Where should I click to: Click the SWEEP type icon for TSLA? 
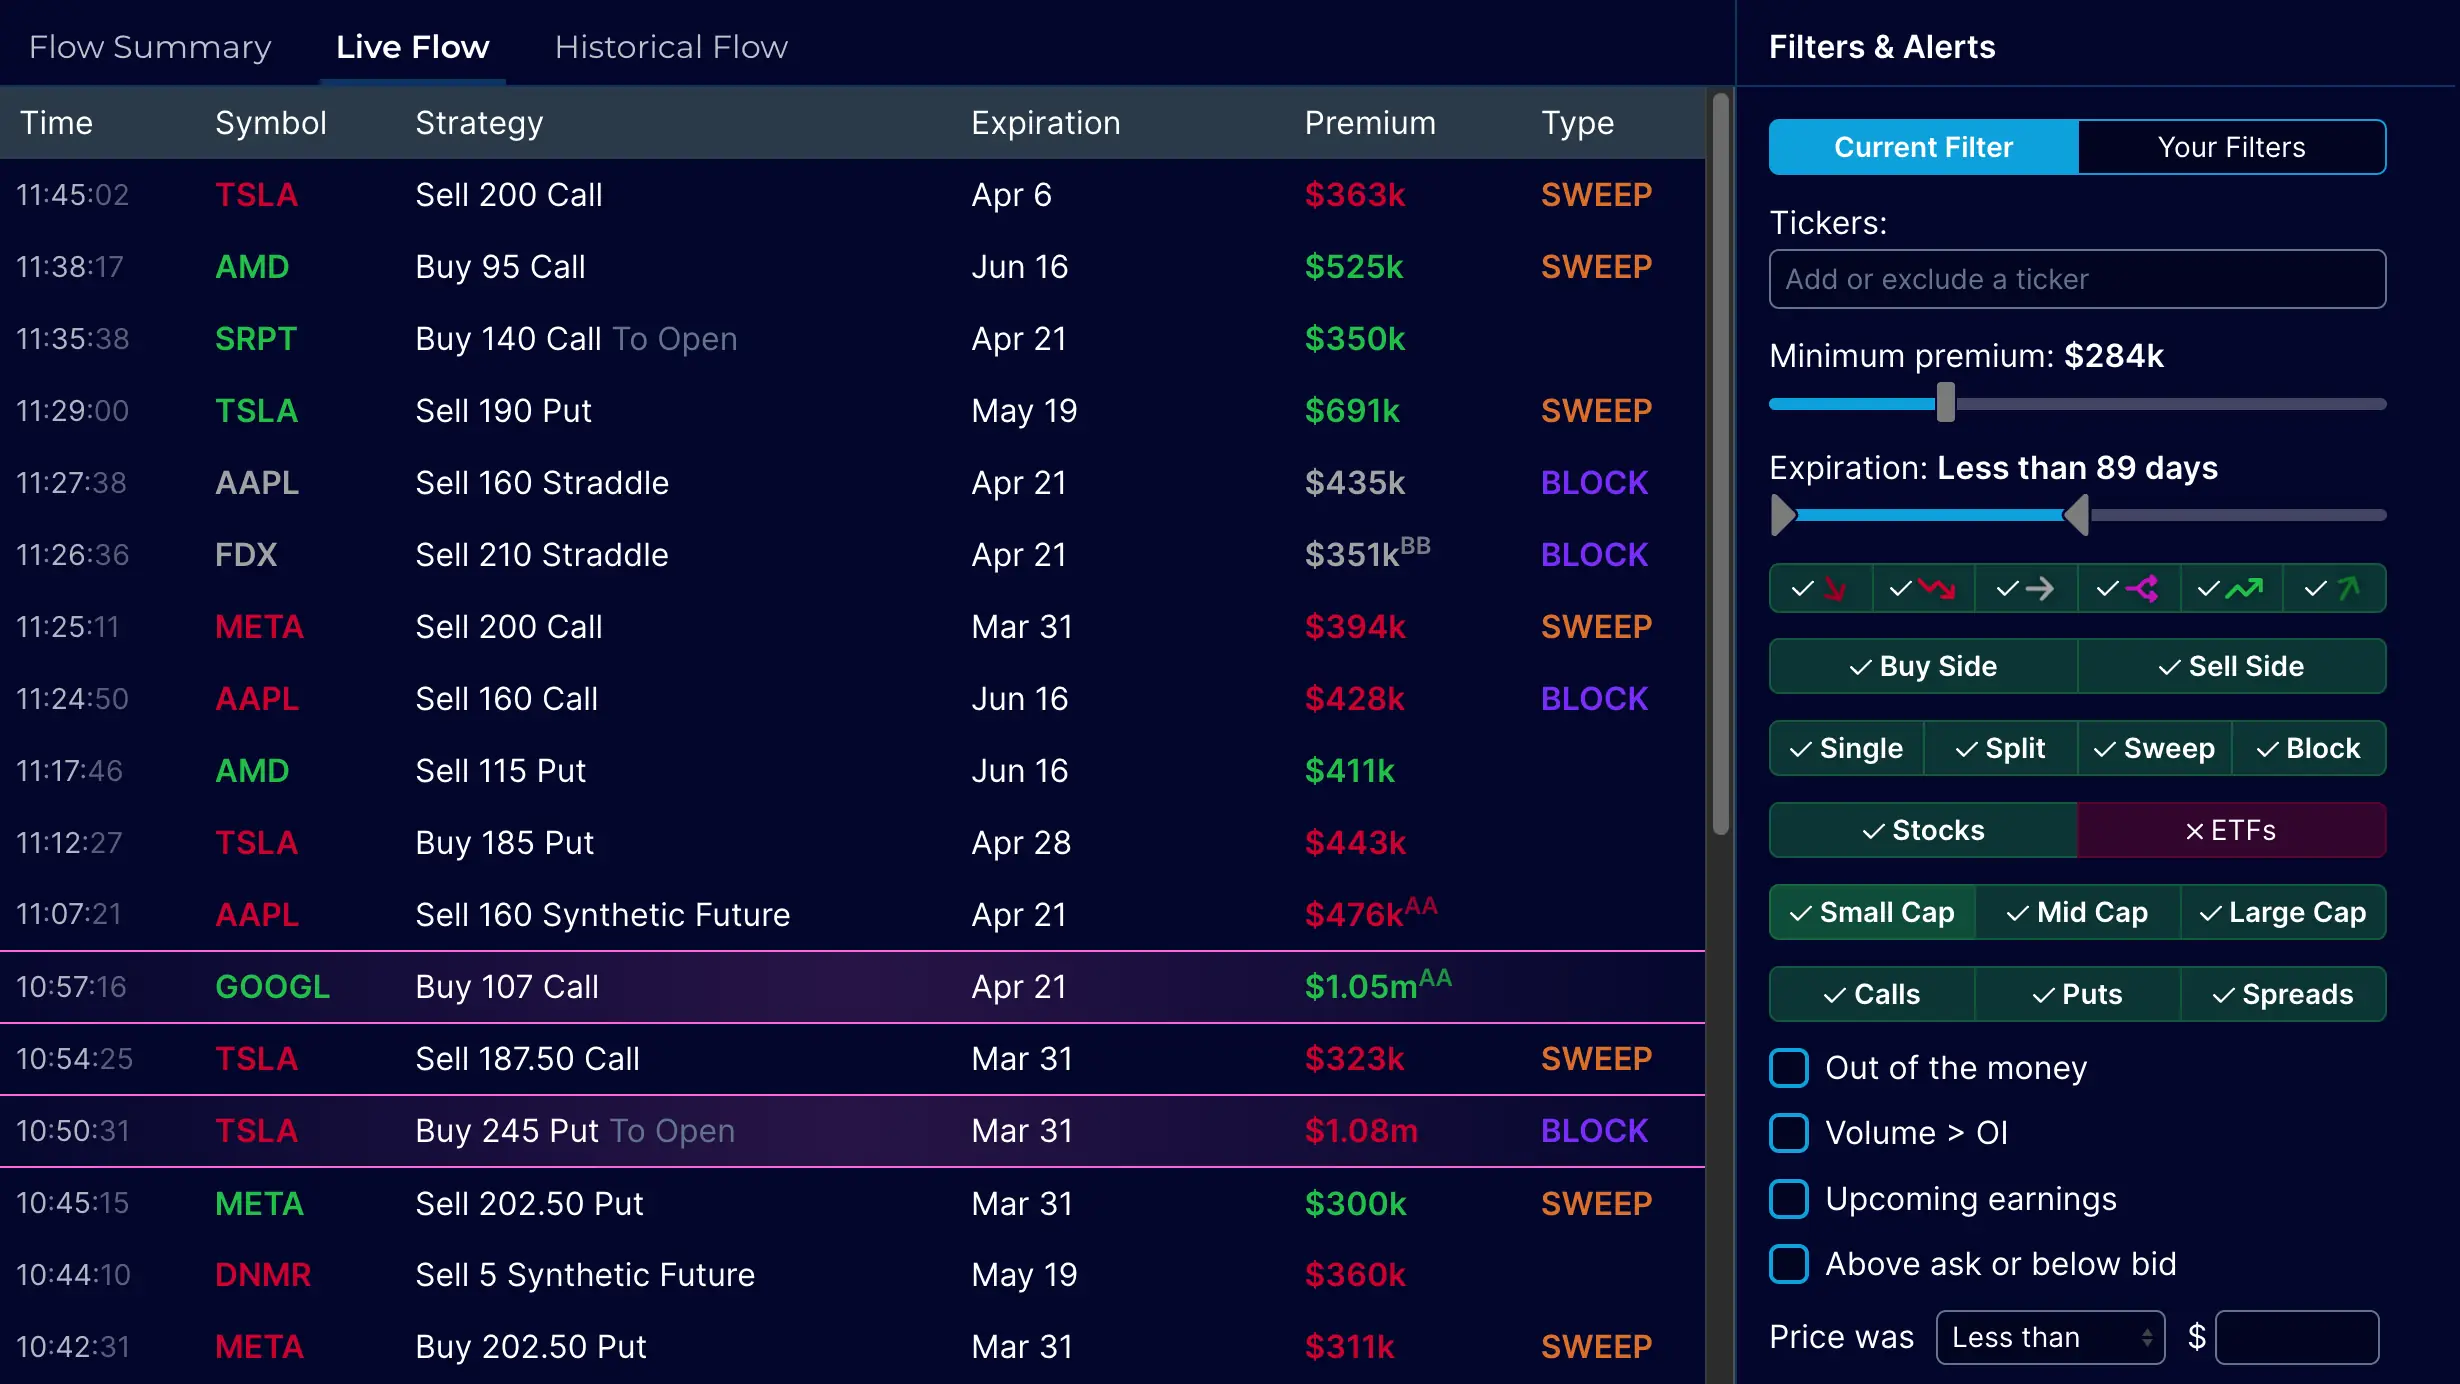pos(1595,194)
